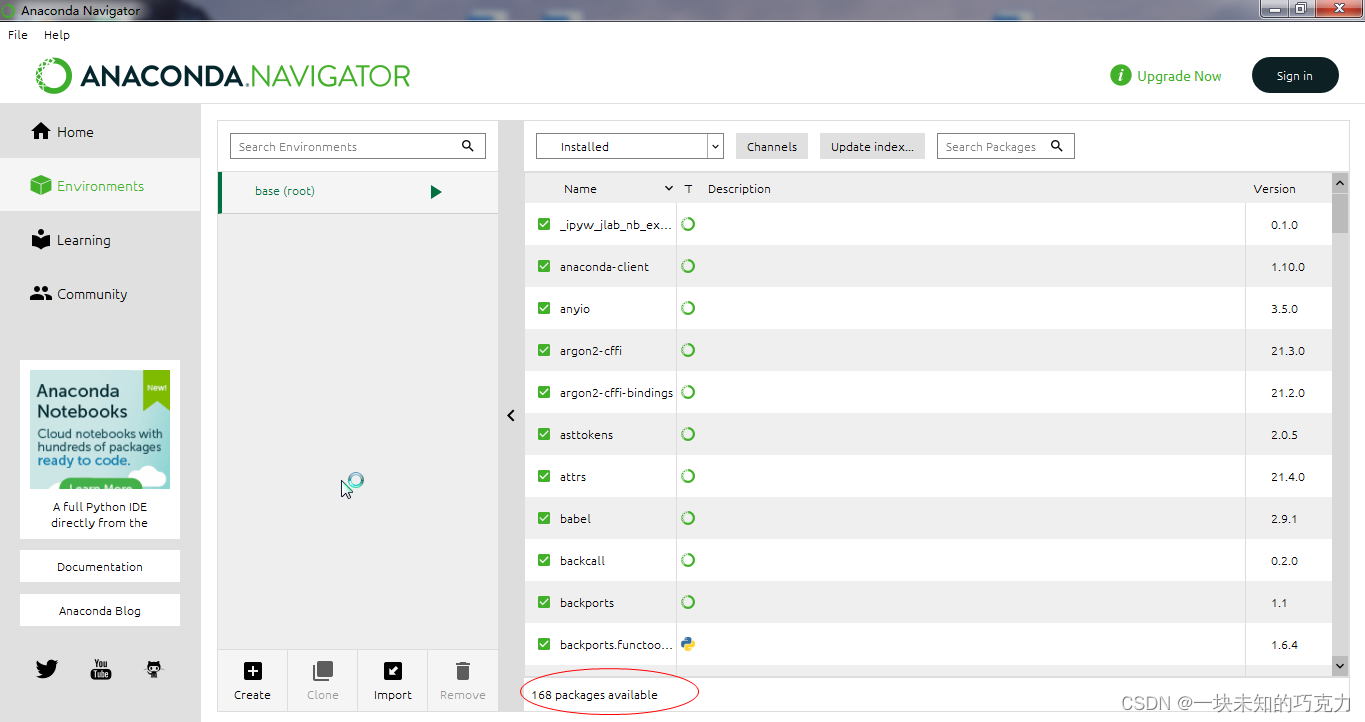Click the Python type icon for backports.functoo...
Image resolution: width=1365 pixels, height=722 pixels.
coord(688,644)
